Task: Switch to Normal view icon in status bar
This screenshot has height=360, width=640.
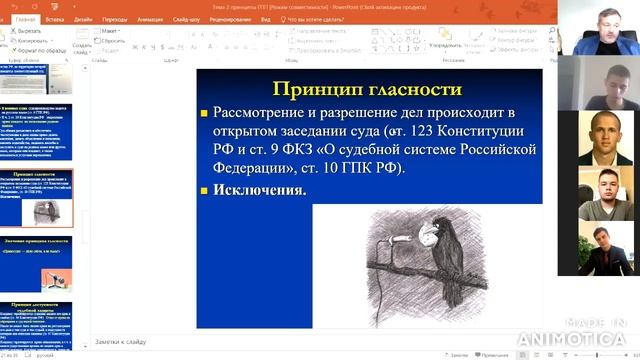Action: [x=522, y=355]
